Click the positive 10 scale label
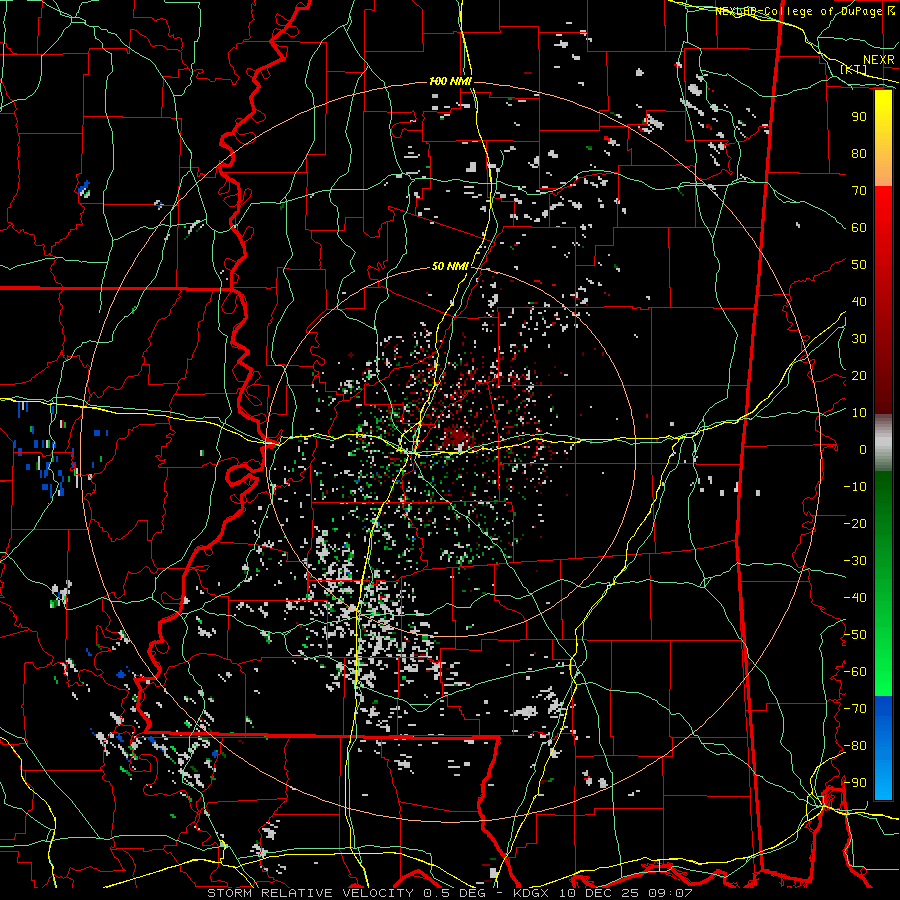 859,413
